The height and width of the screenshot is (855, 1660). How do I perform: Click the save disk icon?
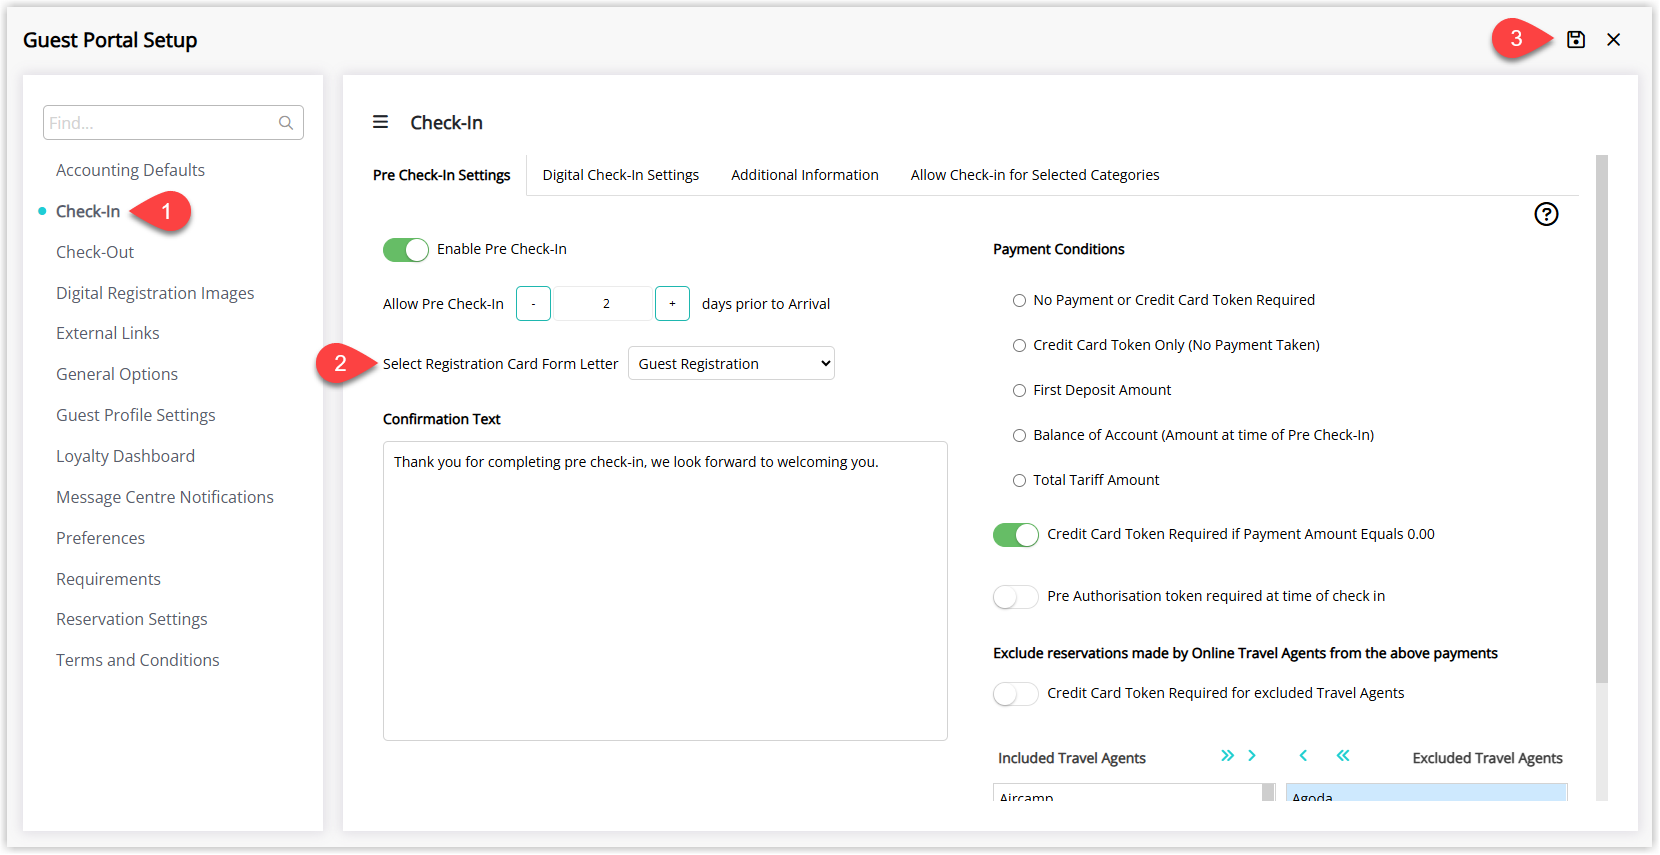tap(1576, 40)
